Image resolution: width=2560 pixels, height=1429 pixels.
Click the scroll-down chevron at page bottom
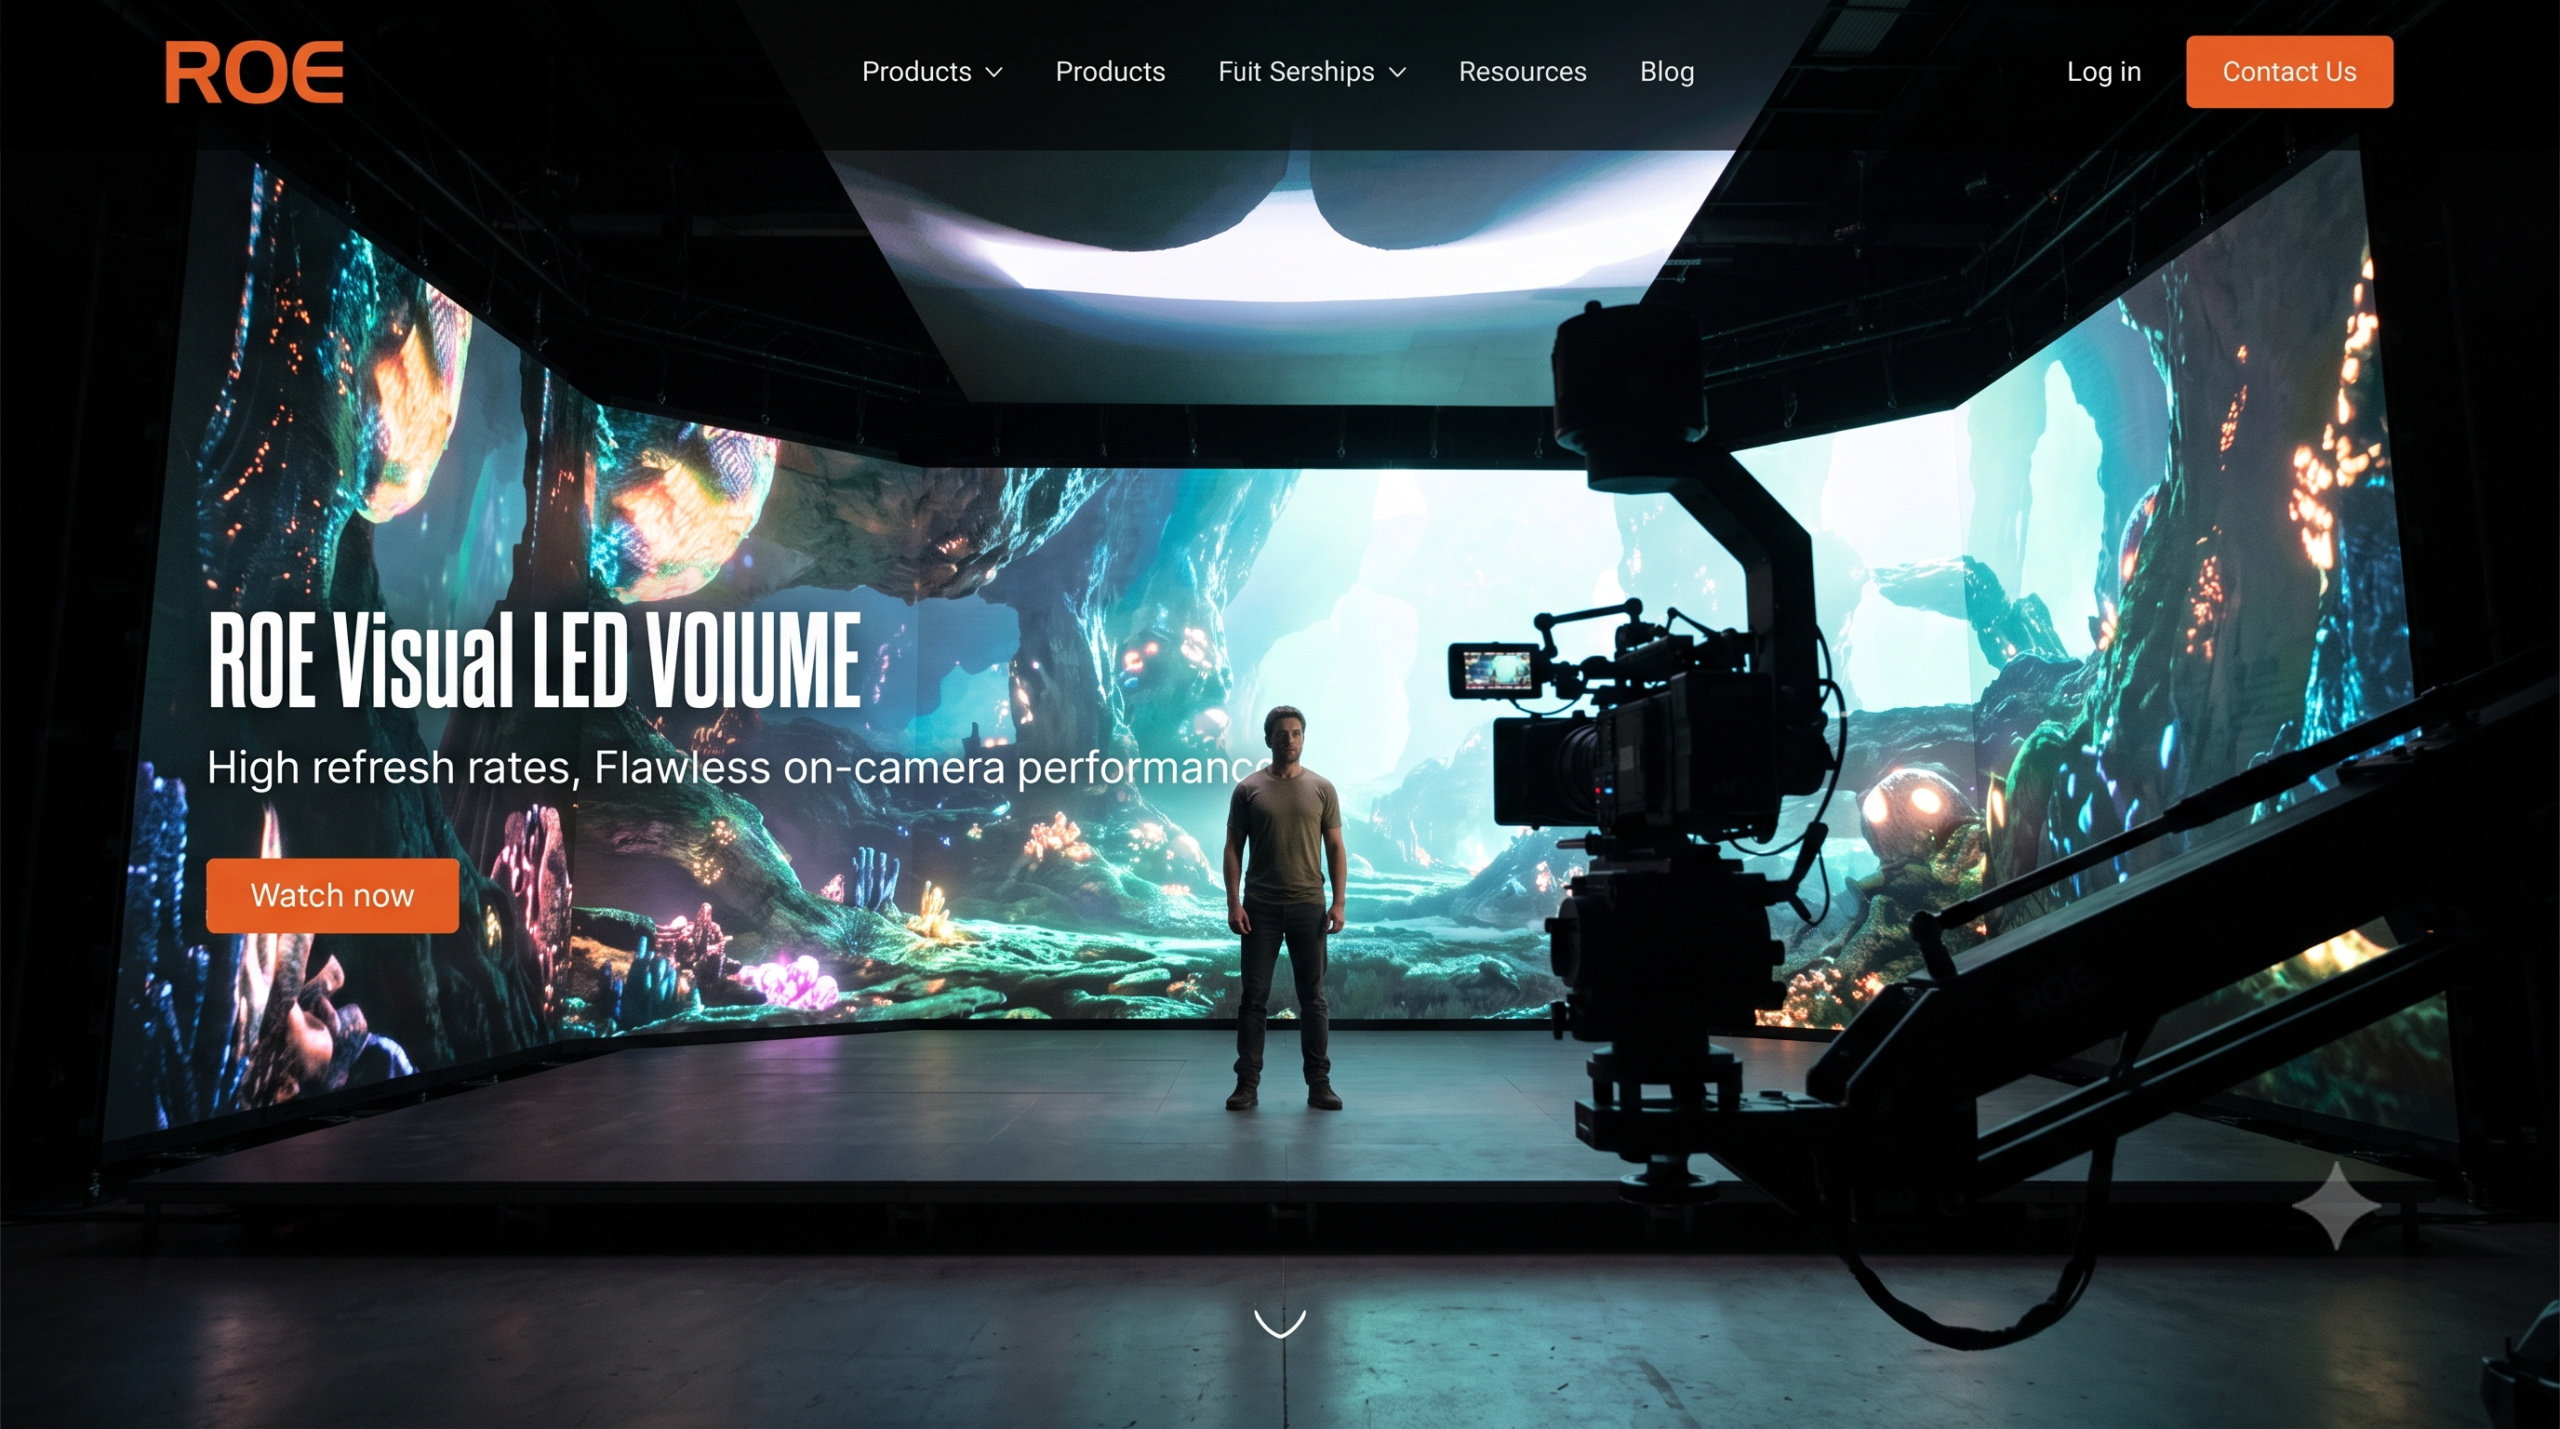pos(1280,1323)
